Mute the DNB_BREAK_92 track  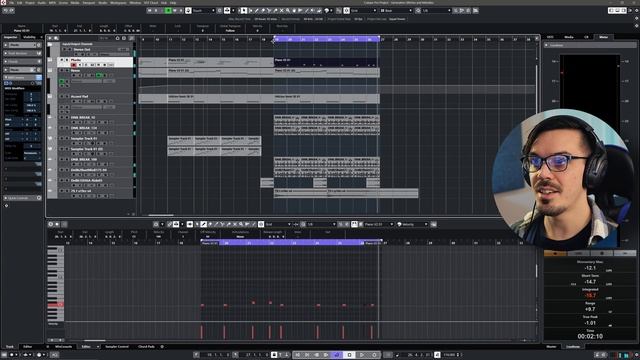pos(62,118)
